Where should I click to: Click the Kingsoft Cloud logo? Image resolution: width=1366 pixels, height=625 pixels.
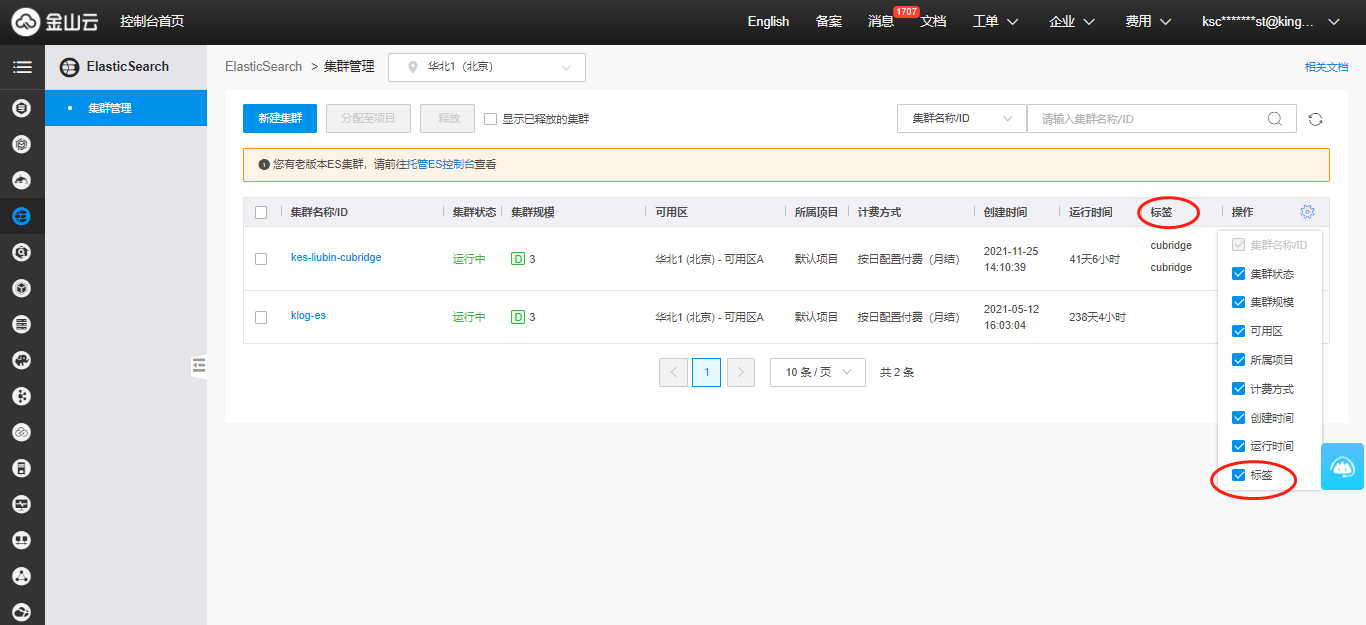55,21
